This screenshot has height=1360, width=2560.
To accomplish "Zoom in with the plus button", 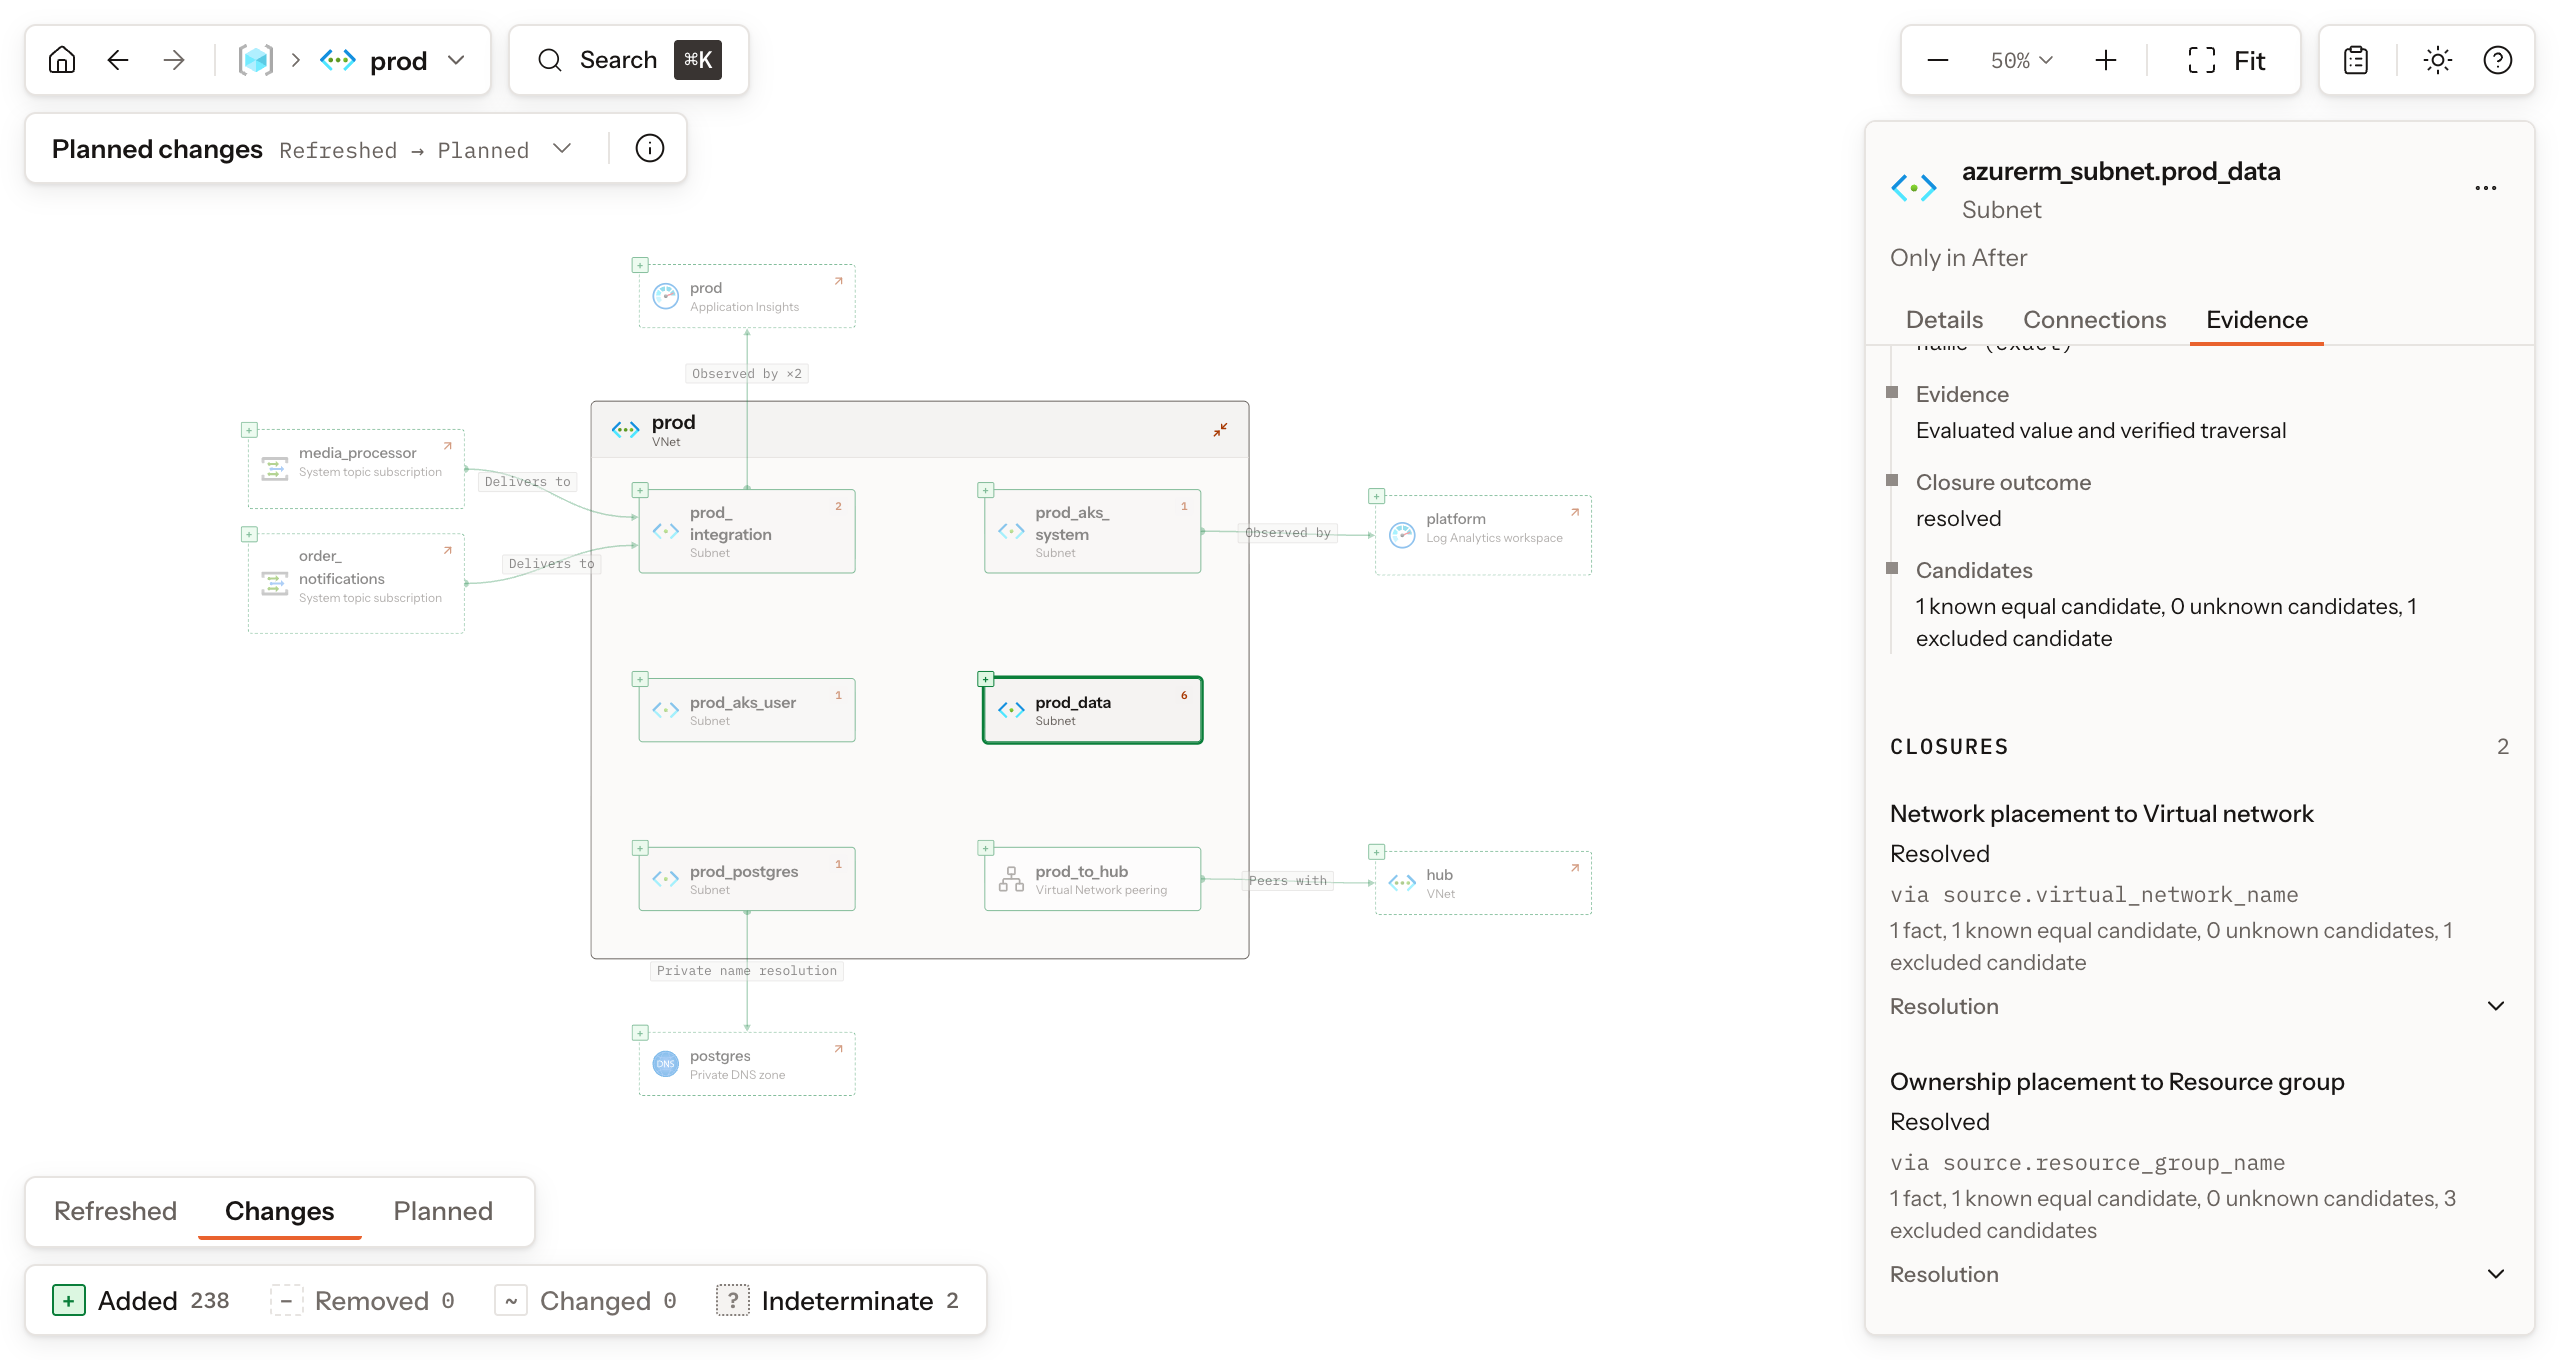I will [x=2106, y=60].
